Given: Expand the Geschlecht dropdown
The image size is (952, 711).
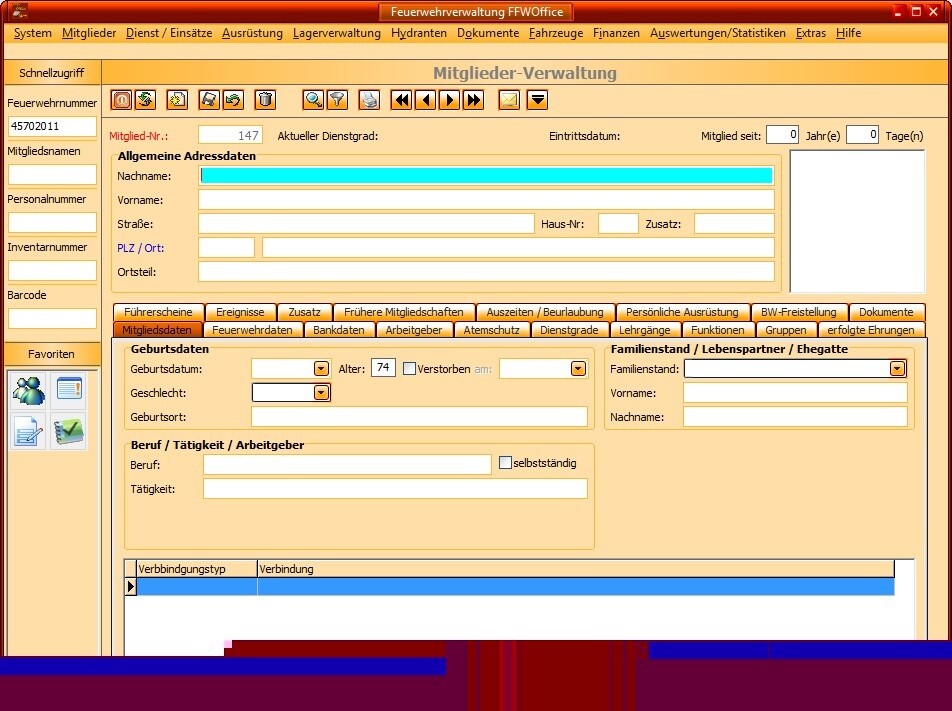Looking at the screenshot, I should [x=321, y=393].
